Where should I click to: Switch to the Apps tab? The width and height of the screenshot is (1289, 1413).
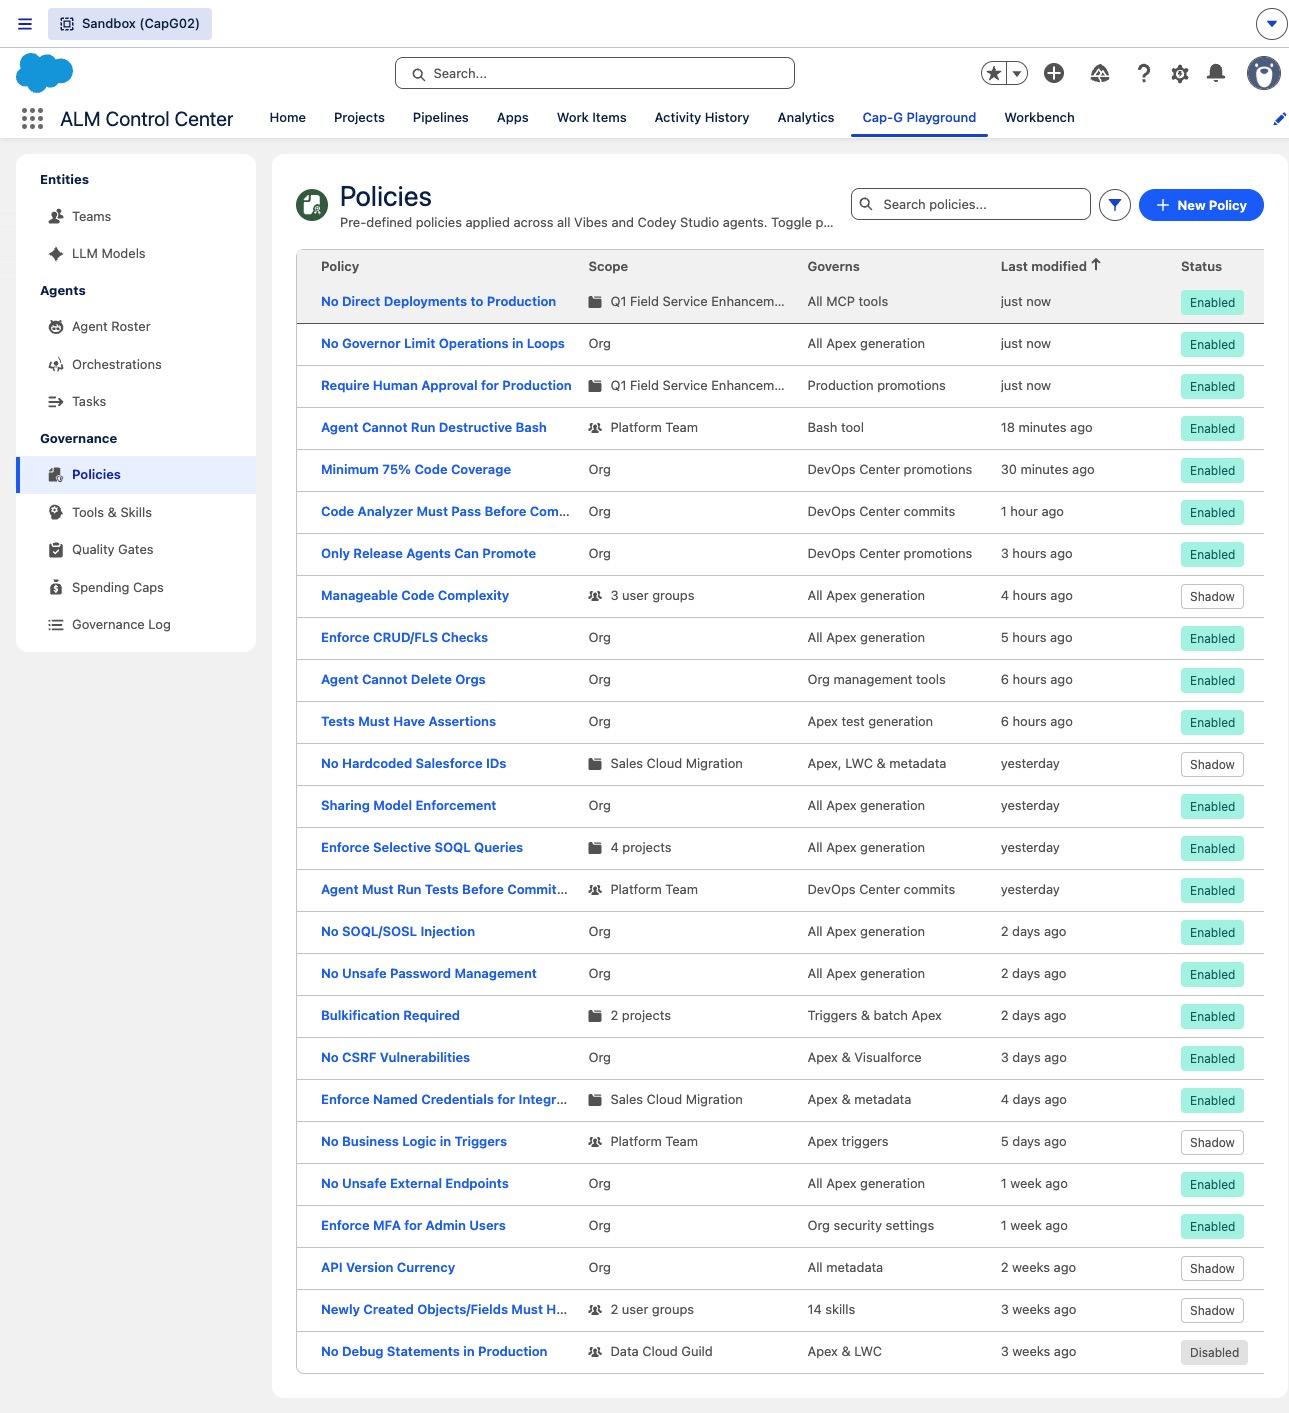(x=513, y=118)
